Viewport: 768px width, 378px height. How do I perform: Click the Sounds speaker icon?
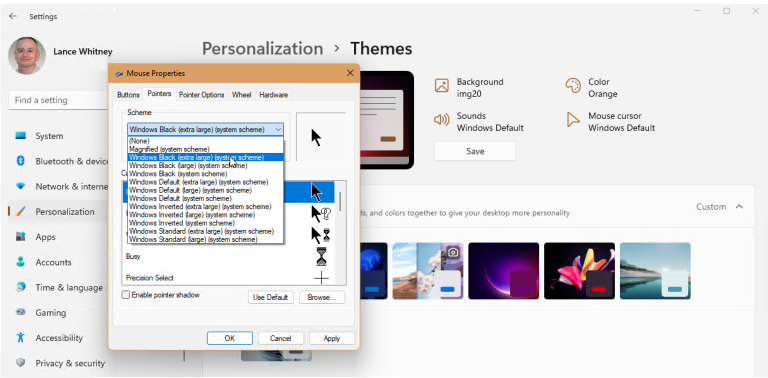point(441,120)
